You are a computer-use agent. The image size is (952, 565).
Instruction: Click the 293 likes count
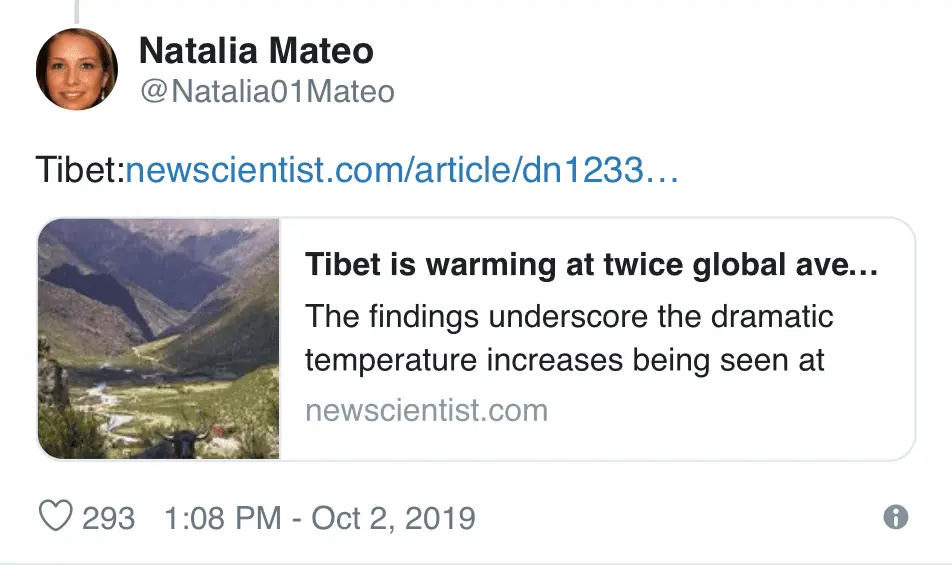point(108,518)
